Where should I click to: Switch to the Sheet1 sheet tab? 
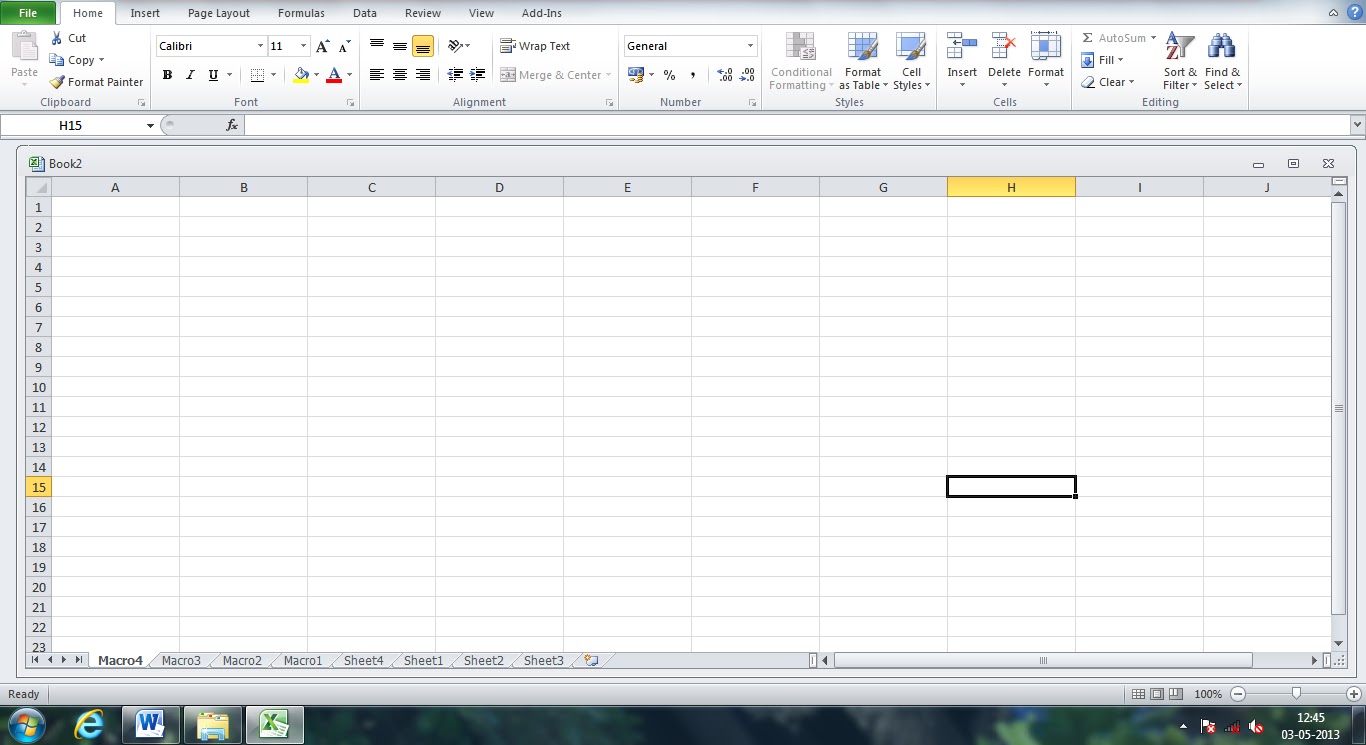coord(423,660)
